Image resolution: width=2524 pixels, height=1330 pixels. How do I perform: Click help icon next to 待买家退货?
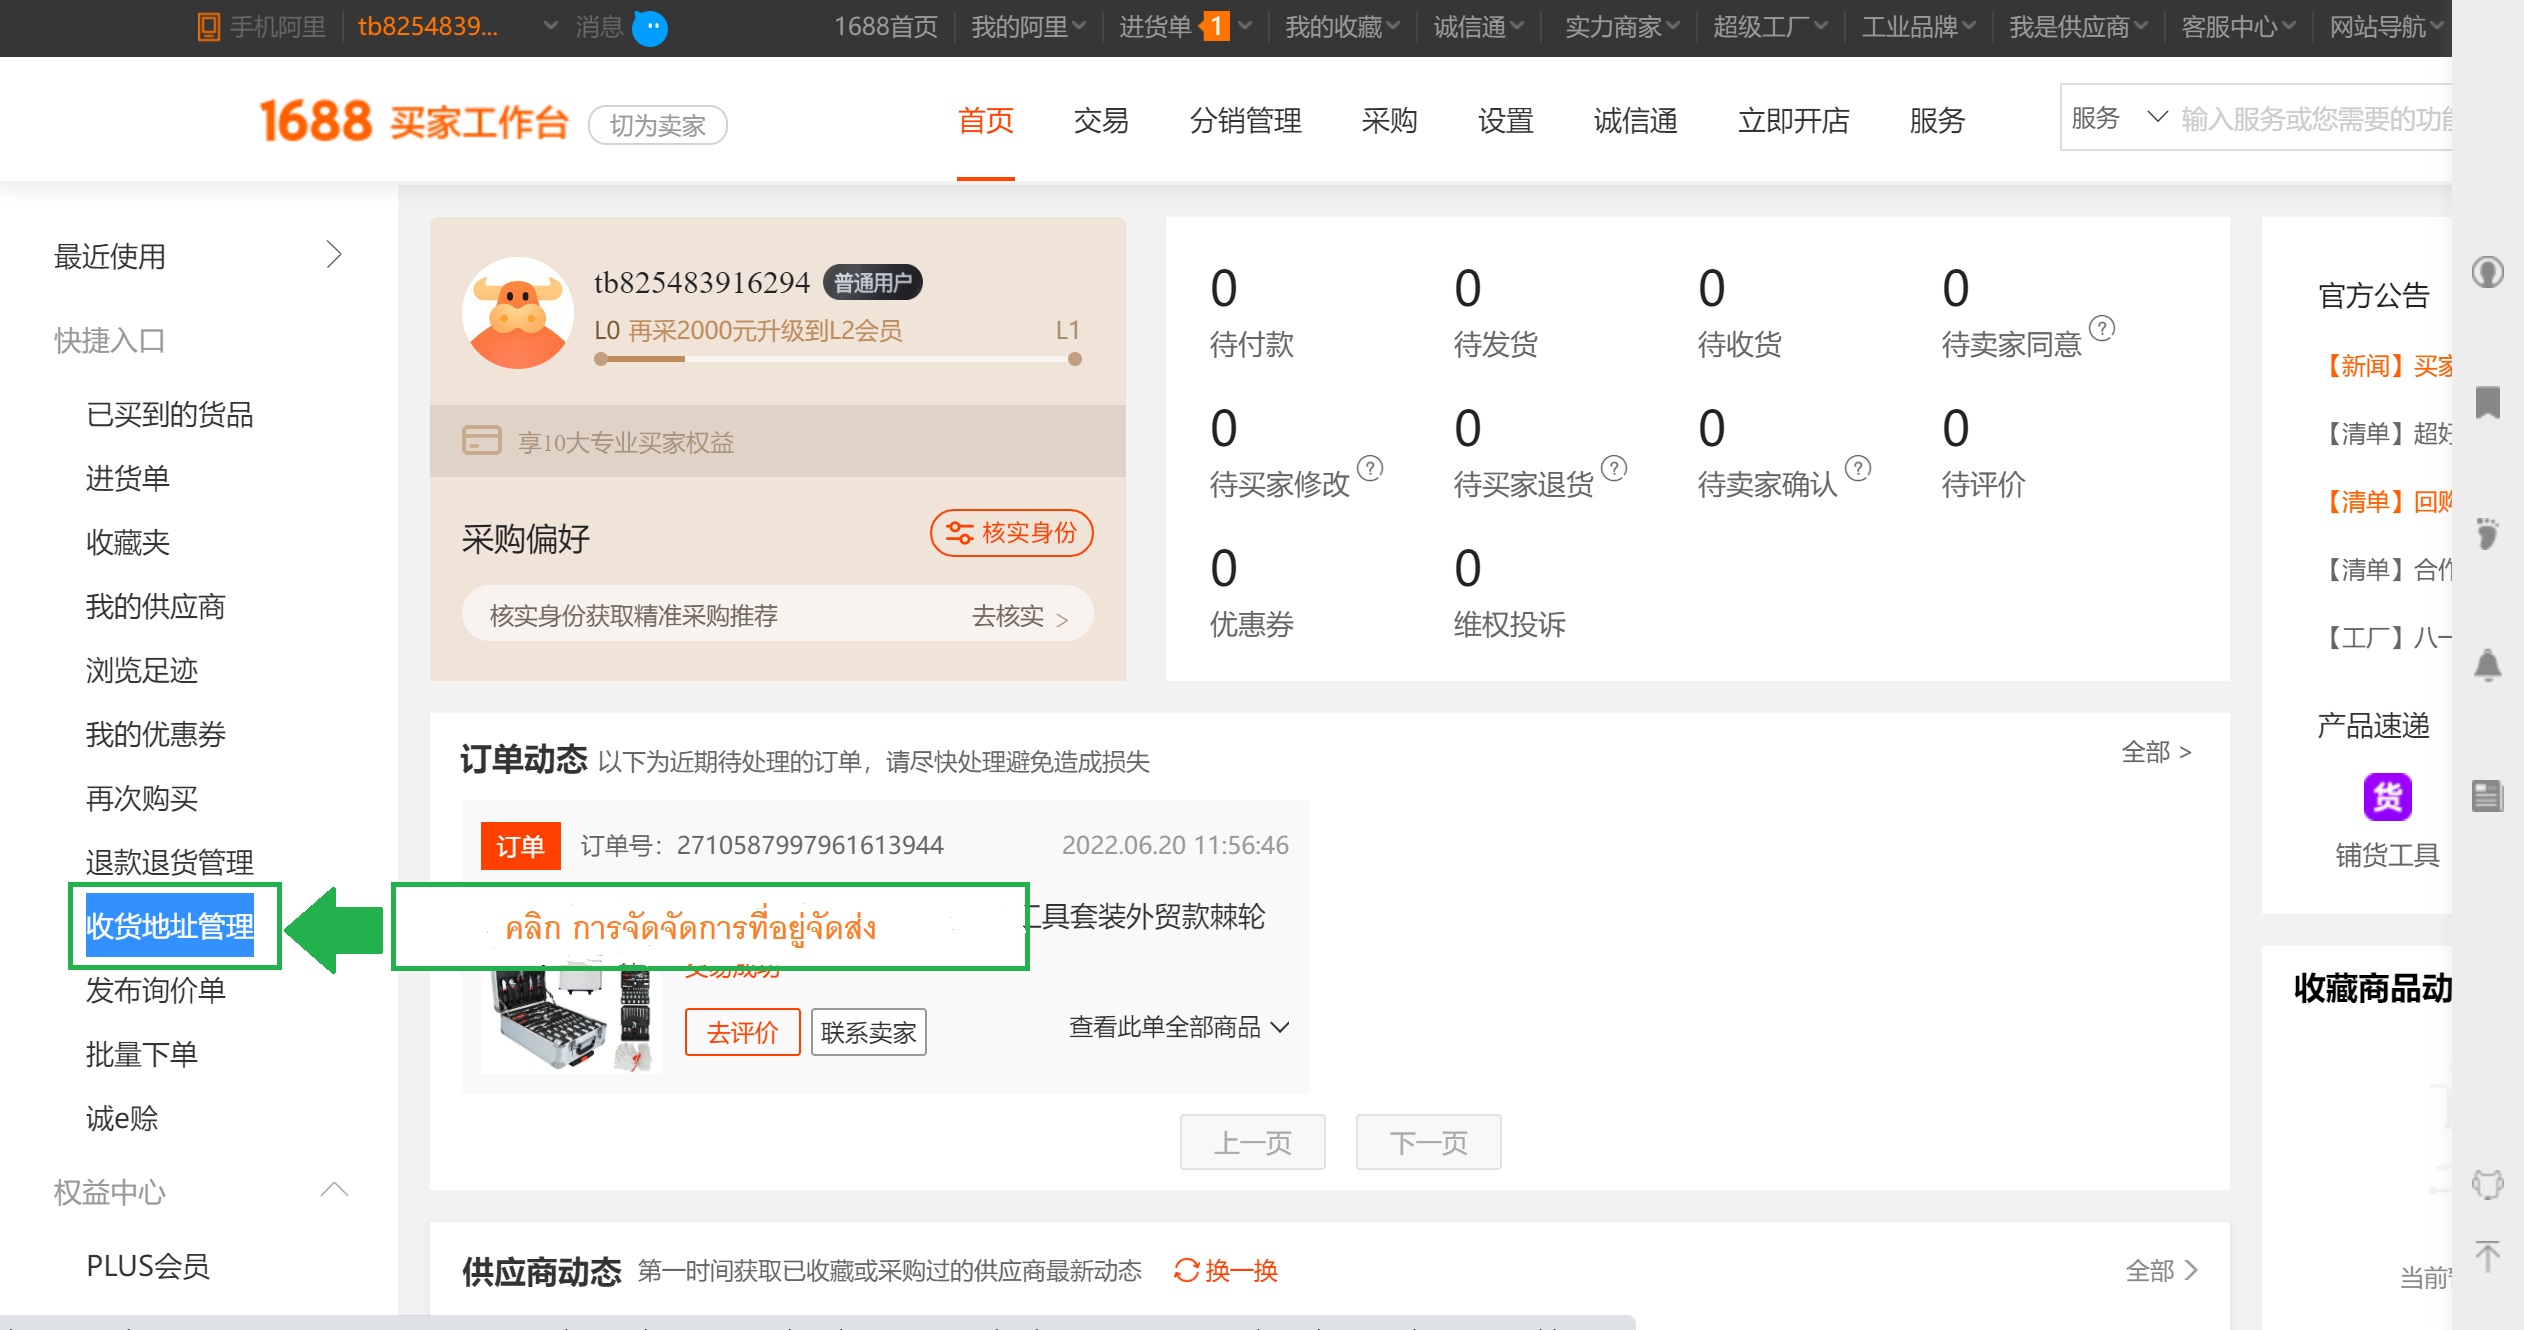coord(1614,468)
